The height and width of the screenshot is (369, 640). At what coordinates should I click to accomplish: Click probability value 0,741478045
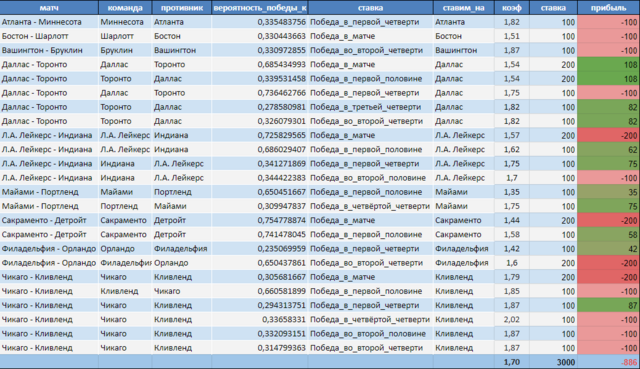pyautogui.click(x=260, y=234)
